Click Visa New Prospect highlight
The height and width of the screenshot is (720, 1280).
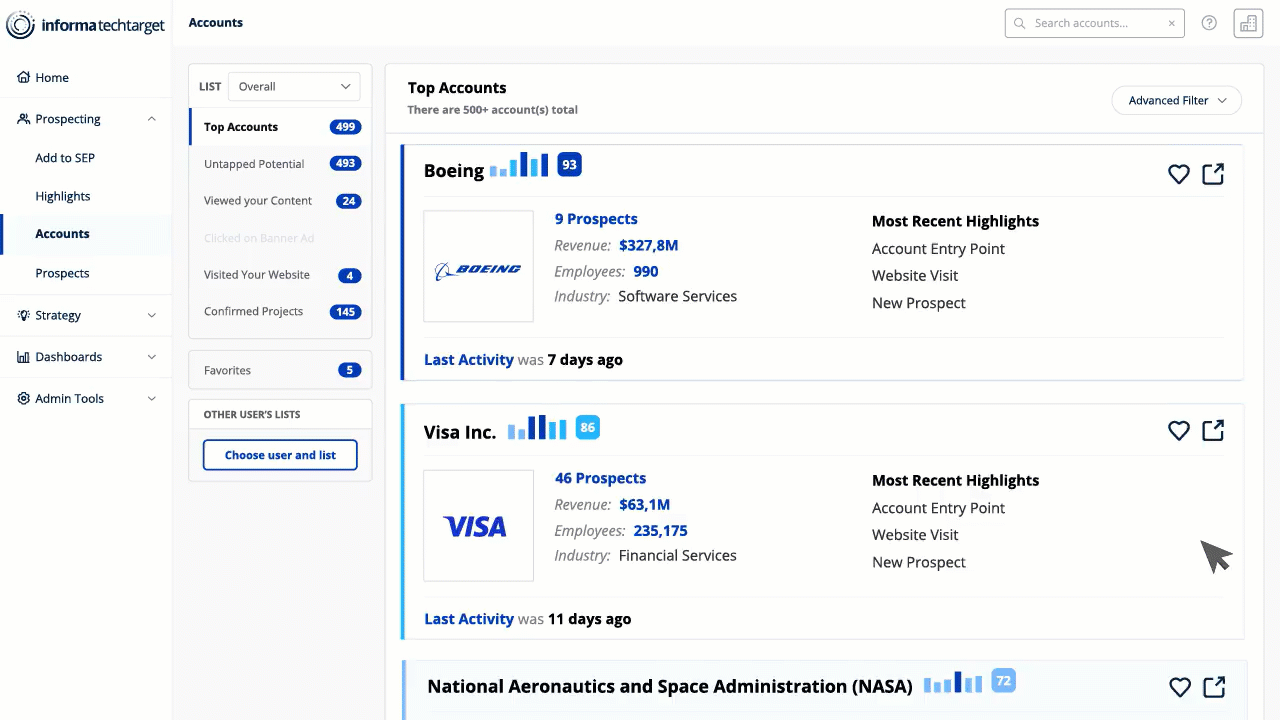coord(919,562)
